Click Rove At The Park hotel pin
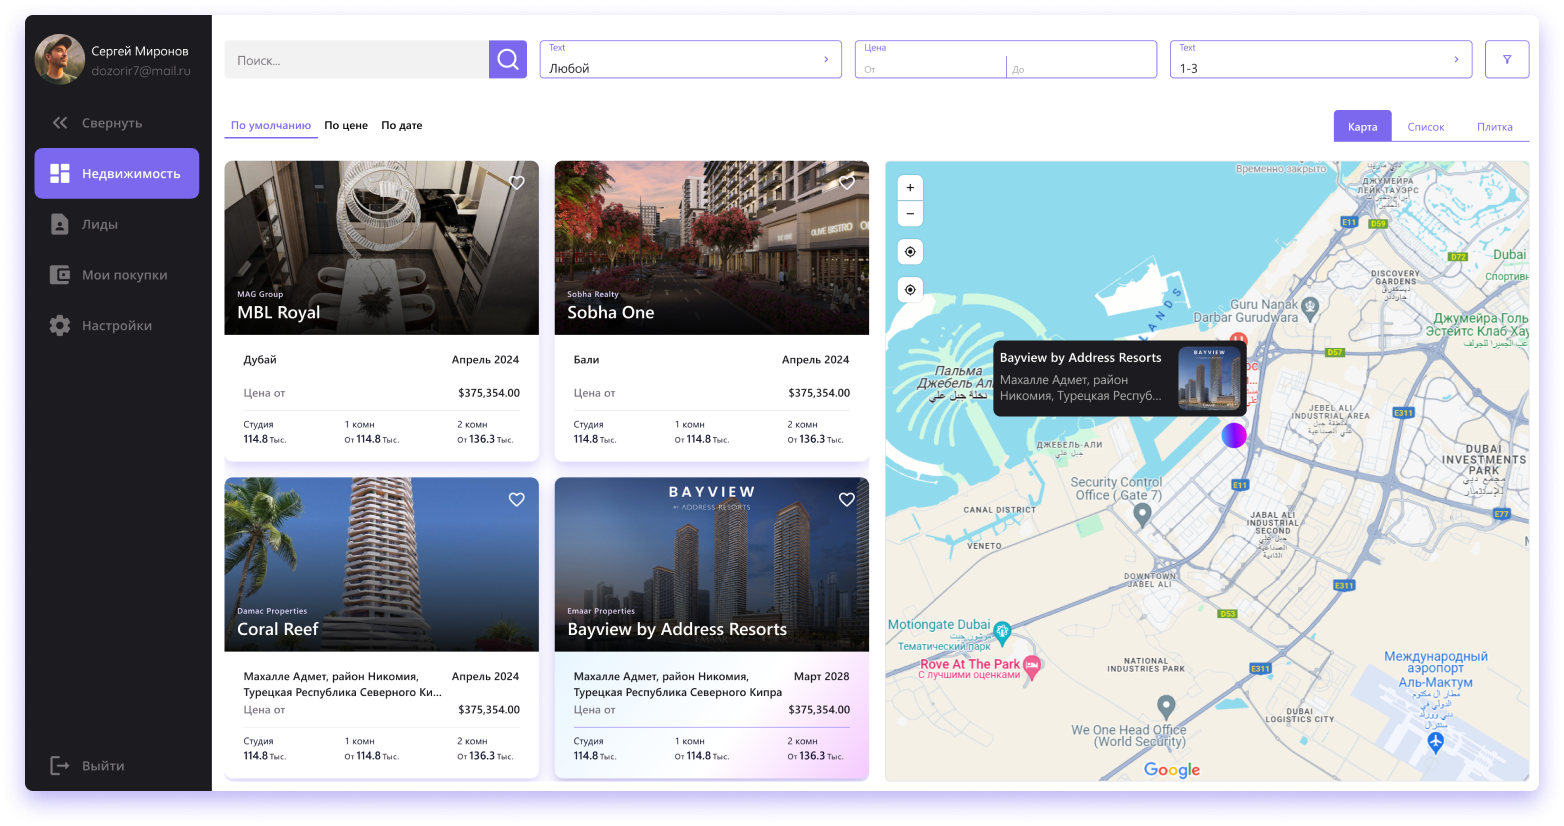The width and height of the screenshot is (1564, 826). 1032,667
